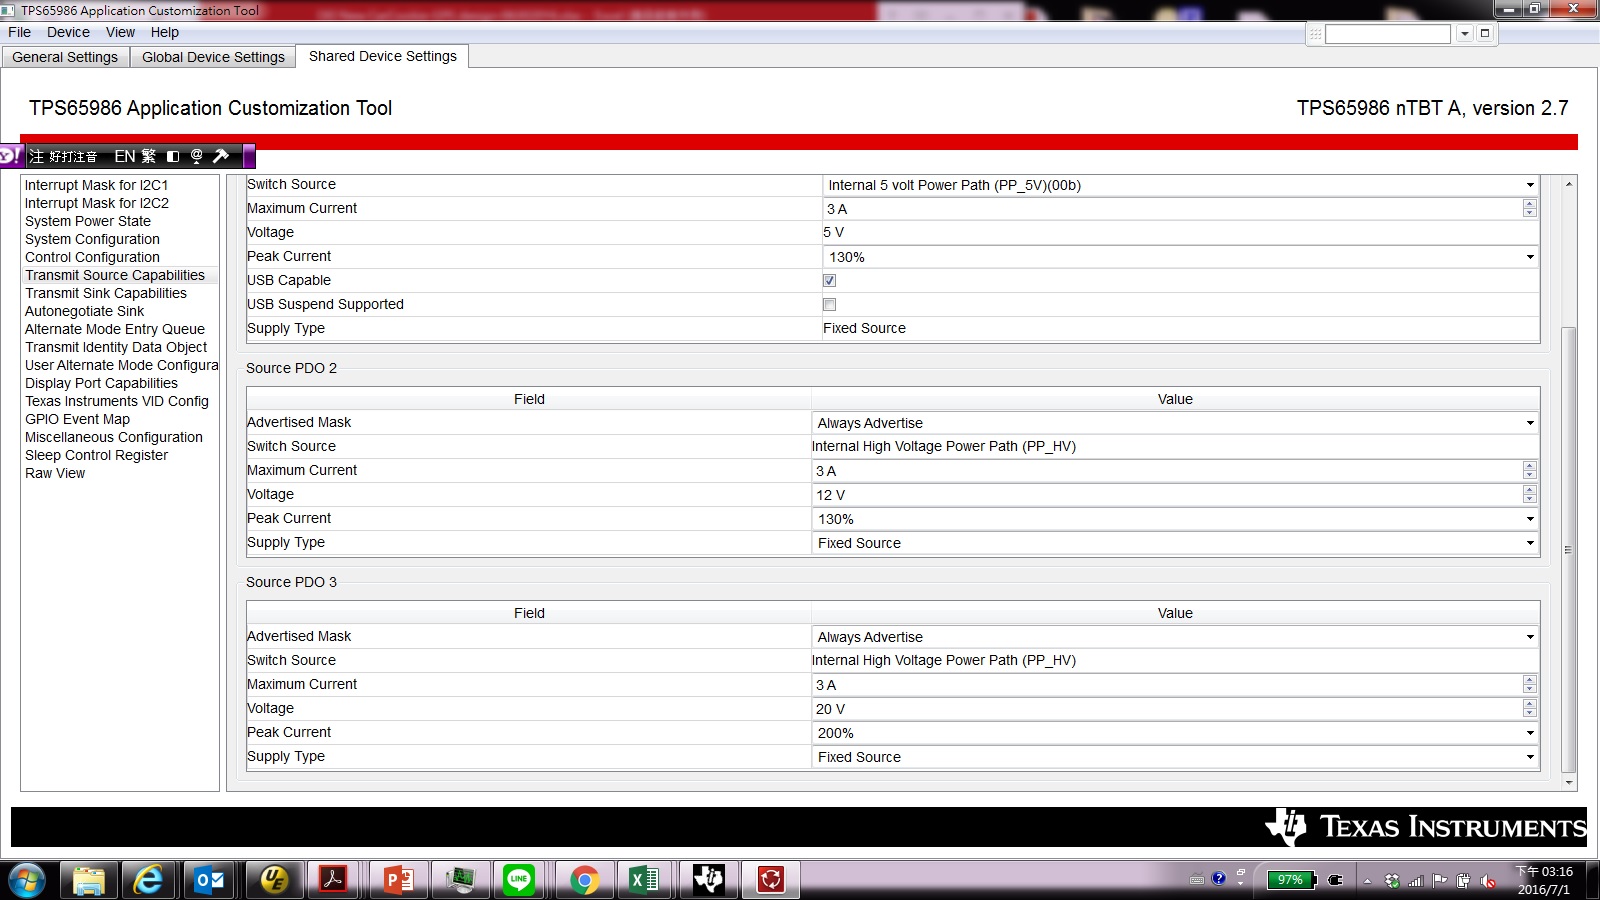Open the Switch Source dropdown for PDO 1
The height and width of the screenshot is (900, 1600).
(x=1530, y=184)
